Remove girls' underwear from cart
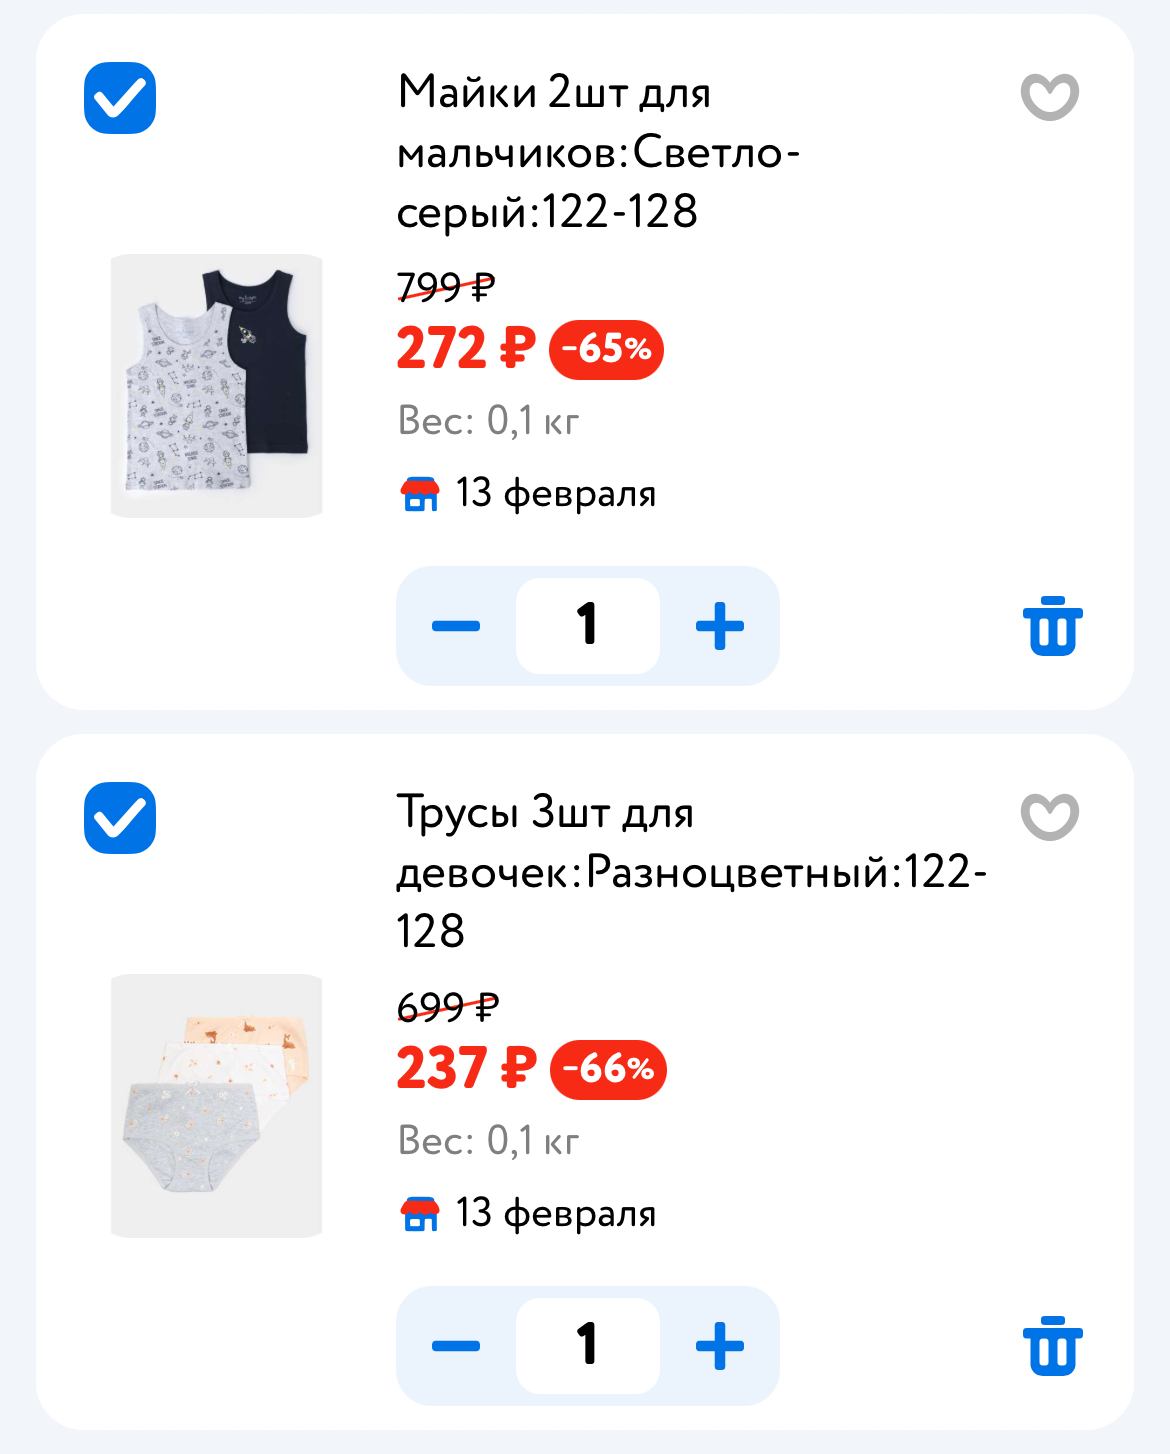Image resolution: width=1170 pixels, height=1454 pixels. (x=1052, y=1346)
